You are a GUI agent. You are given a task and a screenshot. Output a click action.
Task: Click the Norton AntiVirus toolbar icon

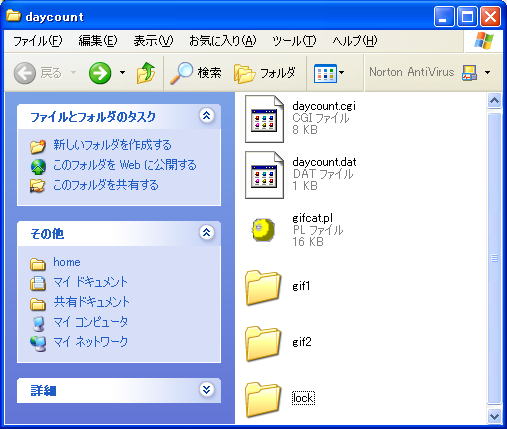point(469,73)
